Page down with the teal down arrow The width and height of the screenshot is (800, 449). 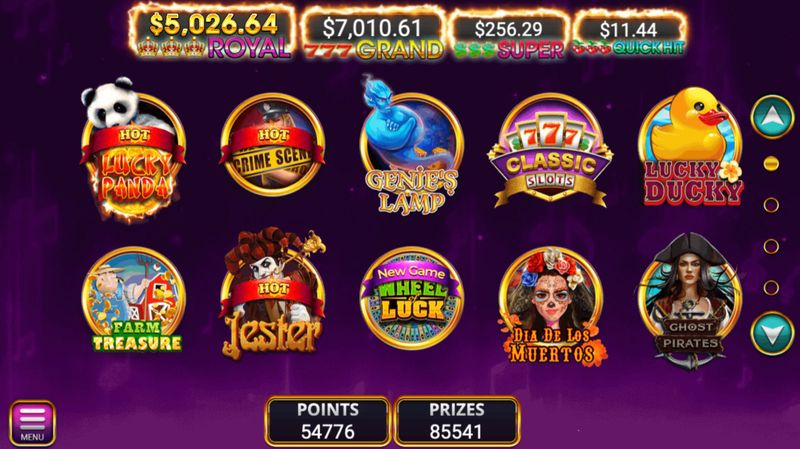point(772,333)
